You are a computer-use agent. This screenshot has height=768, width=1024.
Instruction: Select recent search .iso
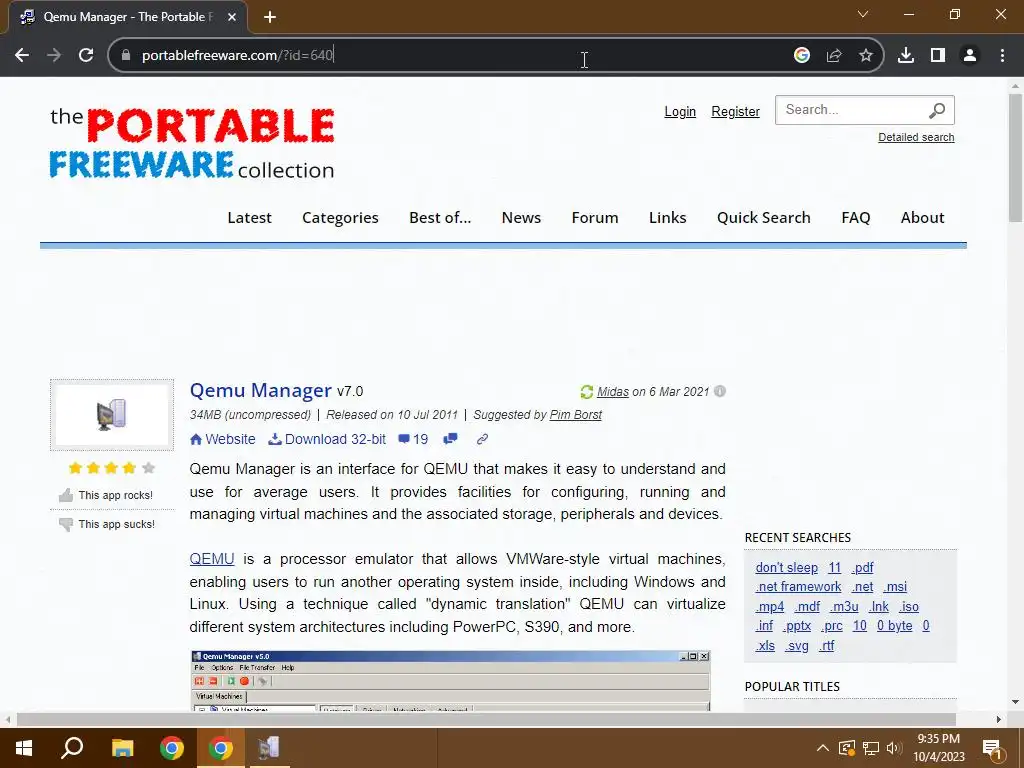[908, 606]
